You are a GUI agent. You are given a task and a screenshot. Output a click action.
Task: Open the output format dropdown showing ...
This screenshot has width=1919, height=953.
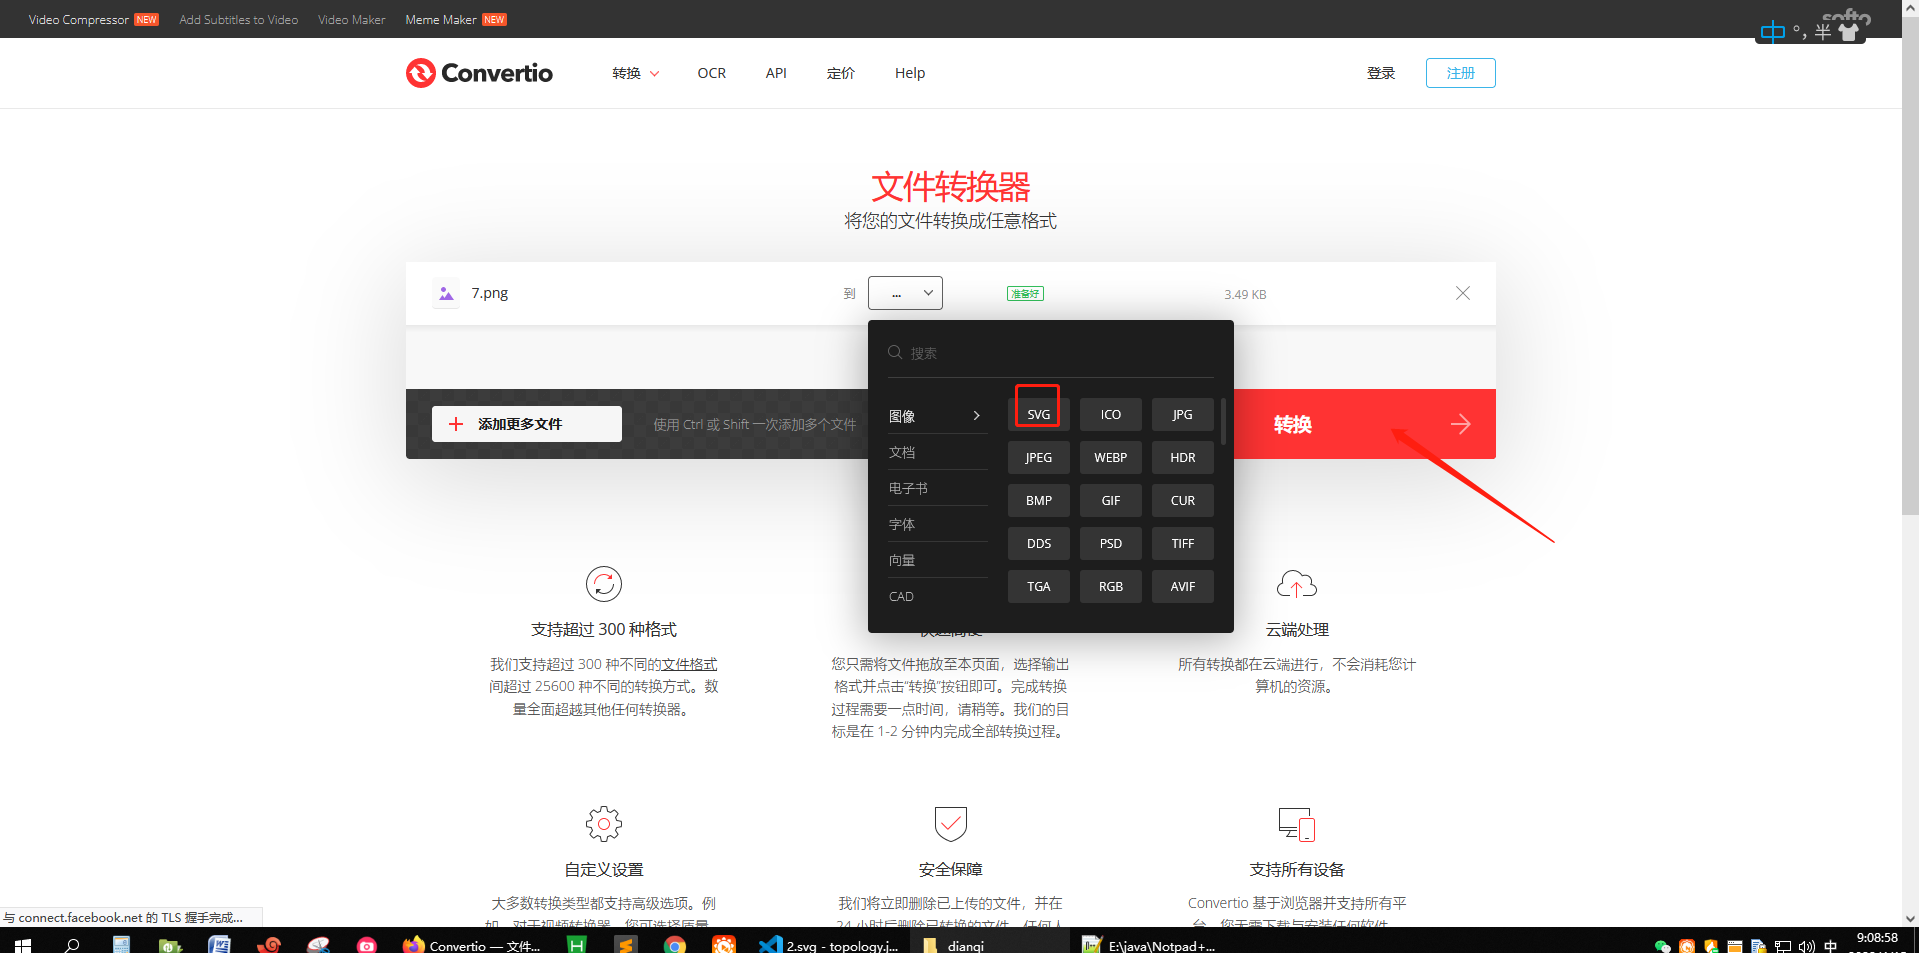point(905,293)
